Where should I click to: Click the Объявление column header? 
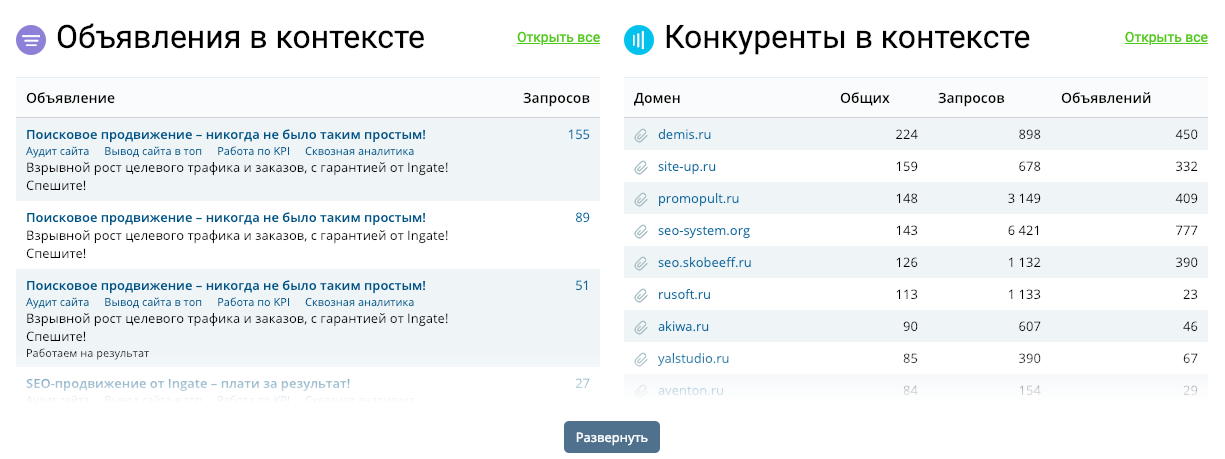70,98
